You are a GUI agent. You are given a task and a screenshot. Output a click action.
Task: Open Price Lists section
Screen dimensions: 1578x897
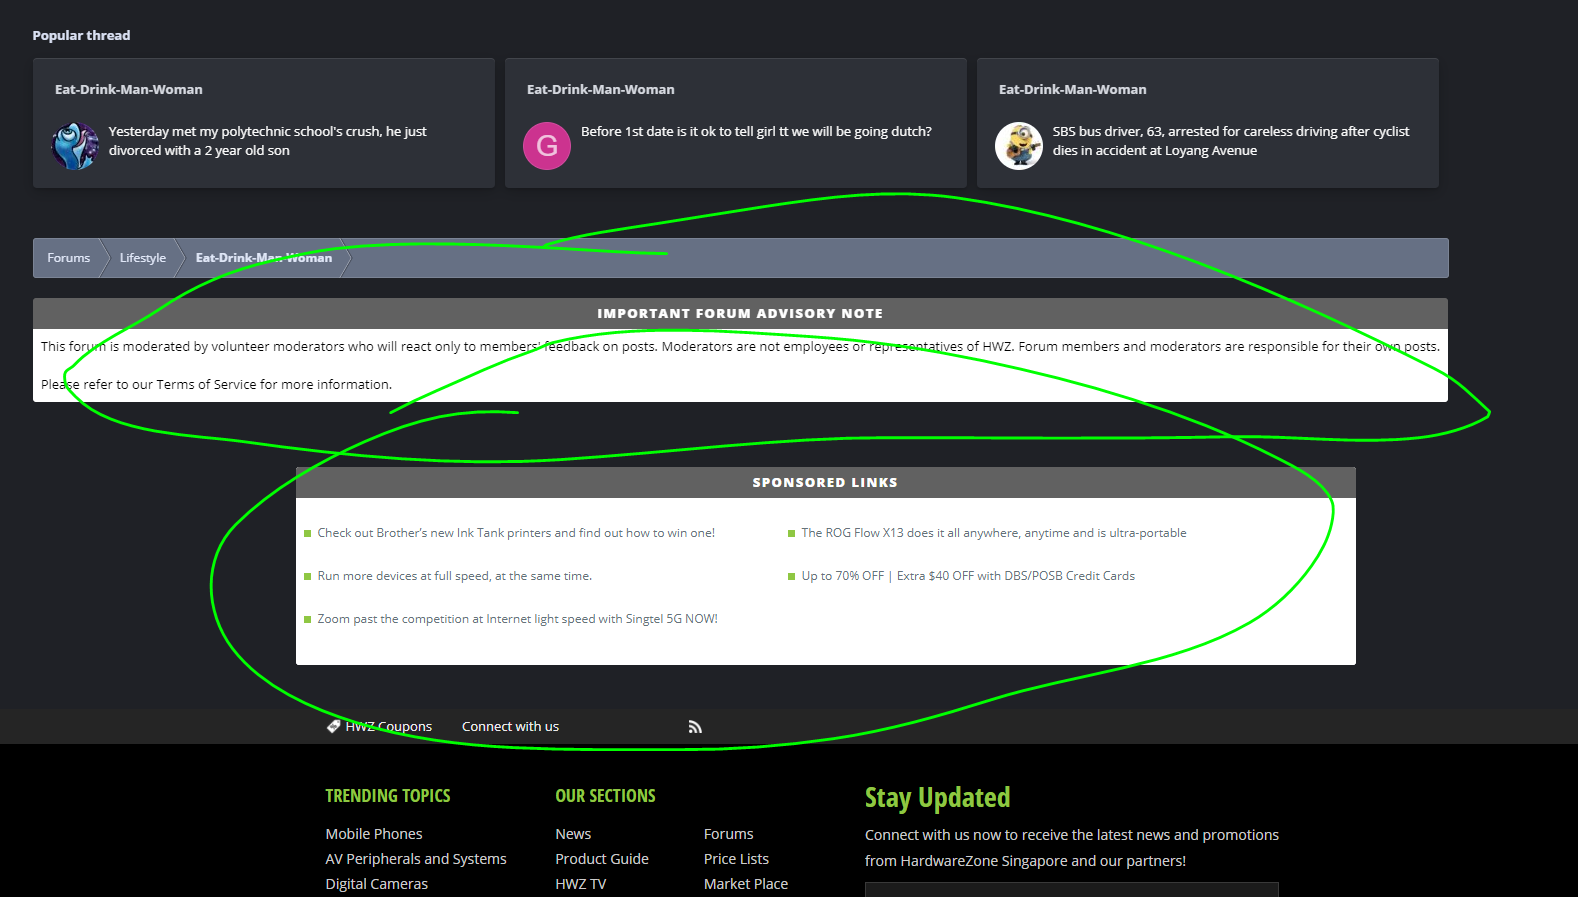tap(736, 859)
